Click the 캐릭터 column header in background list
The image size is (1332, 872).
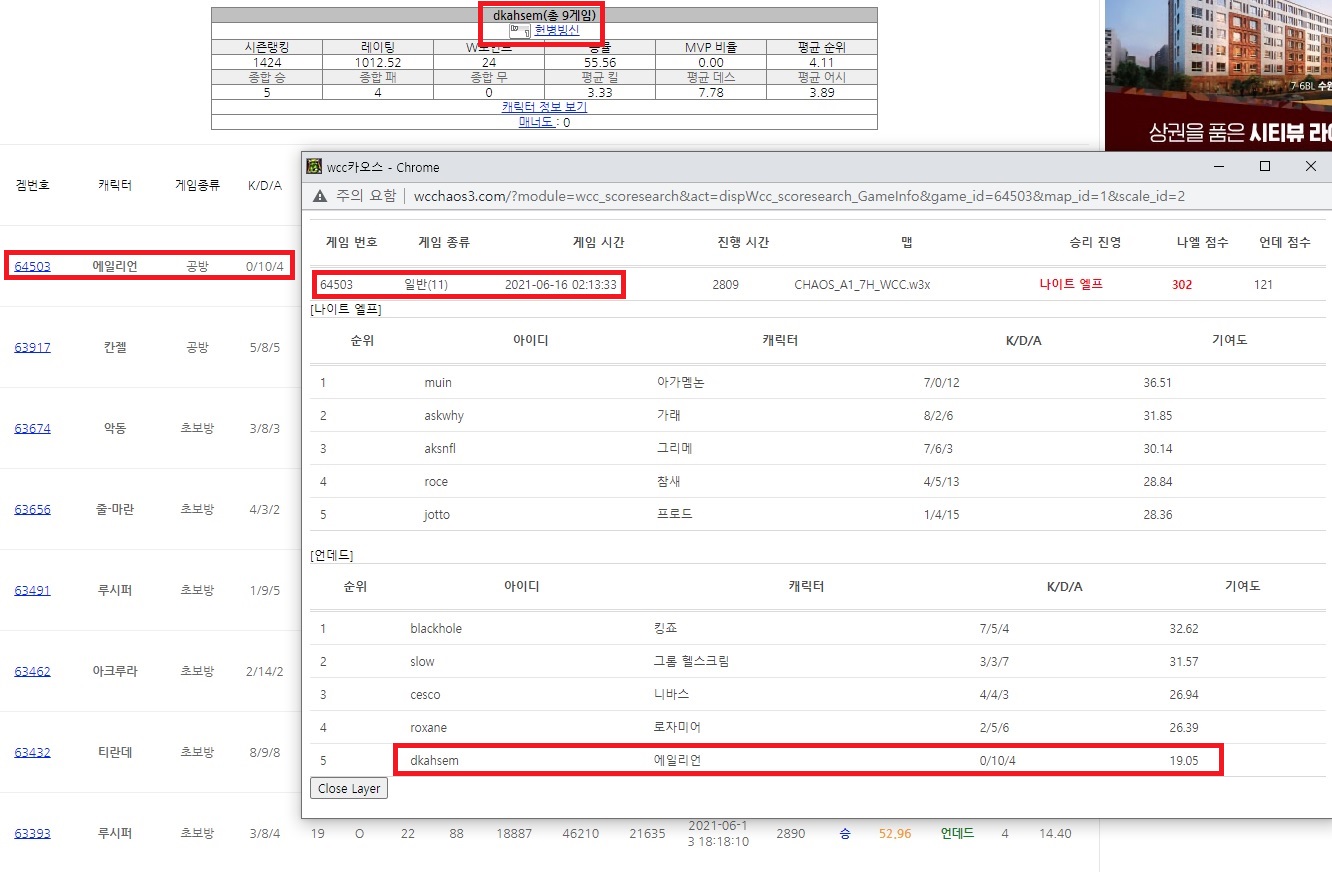tap(115, 185)
